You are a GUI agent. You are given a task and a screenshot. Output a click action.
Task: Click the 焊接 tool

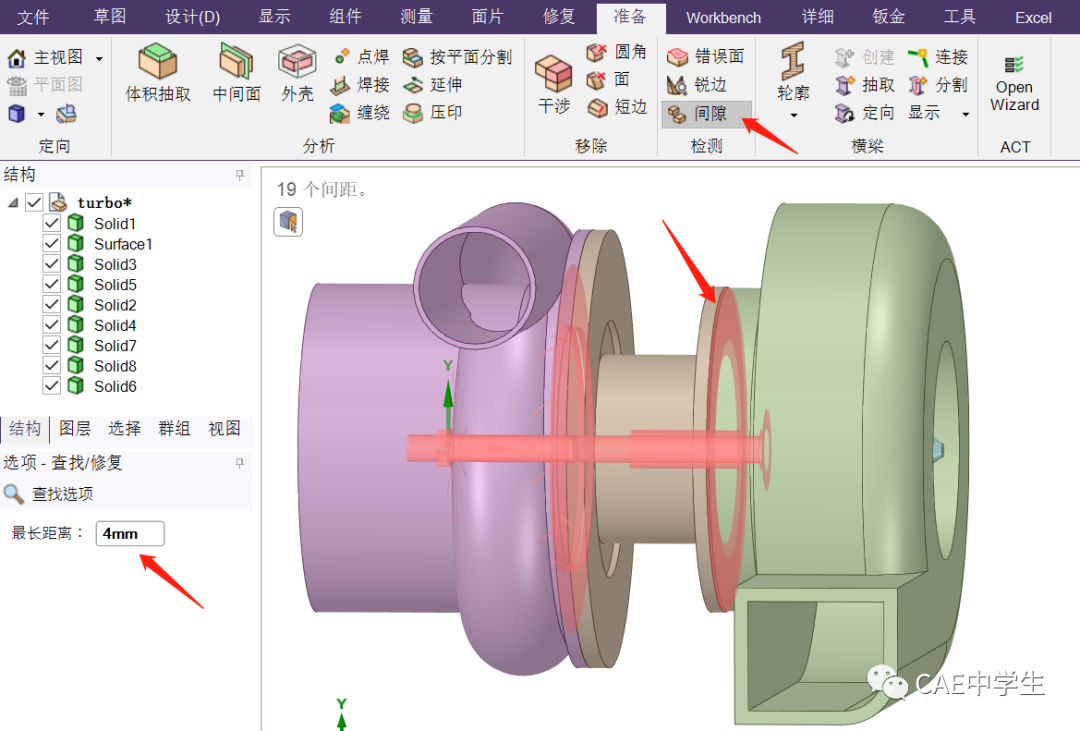click(360, 85)
